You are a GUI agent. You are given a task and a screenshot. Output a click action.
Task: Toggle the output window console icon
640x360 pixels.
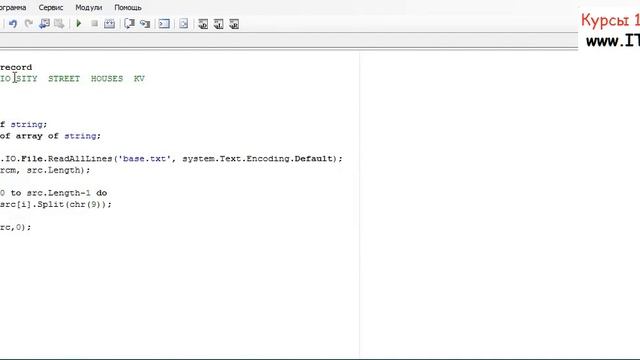click(x=164, y=24)
